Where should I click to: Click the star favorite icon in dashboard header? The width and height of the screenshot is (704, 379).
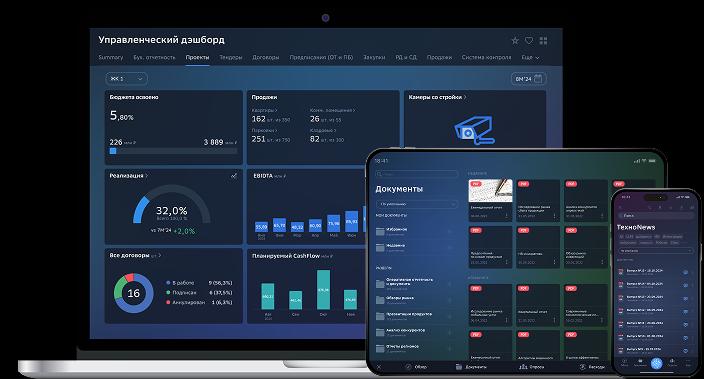[x=515, y=41]
